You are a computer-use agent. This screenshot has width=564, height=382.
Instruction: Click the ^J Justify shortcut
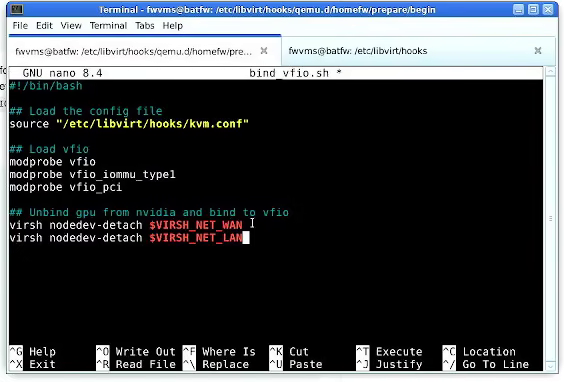pyautogui.click(x=389, y=364)
